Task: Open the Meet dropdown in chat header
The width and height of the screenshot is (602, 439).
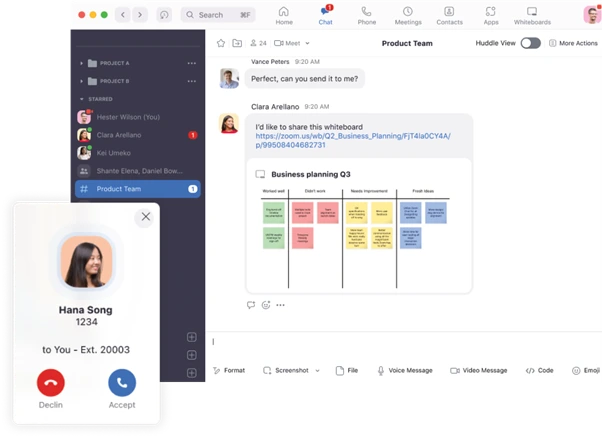Action: point(296,43)
